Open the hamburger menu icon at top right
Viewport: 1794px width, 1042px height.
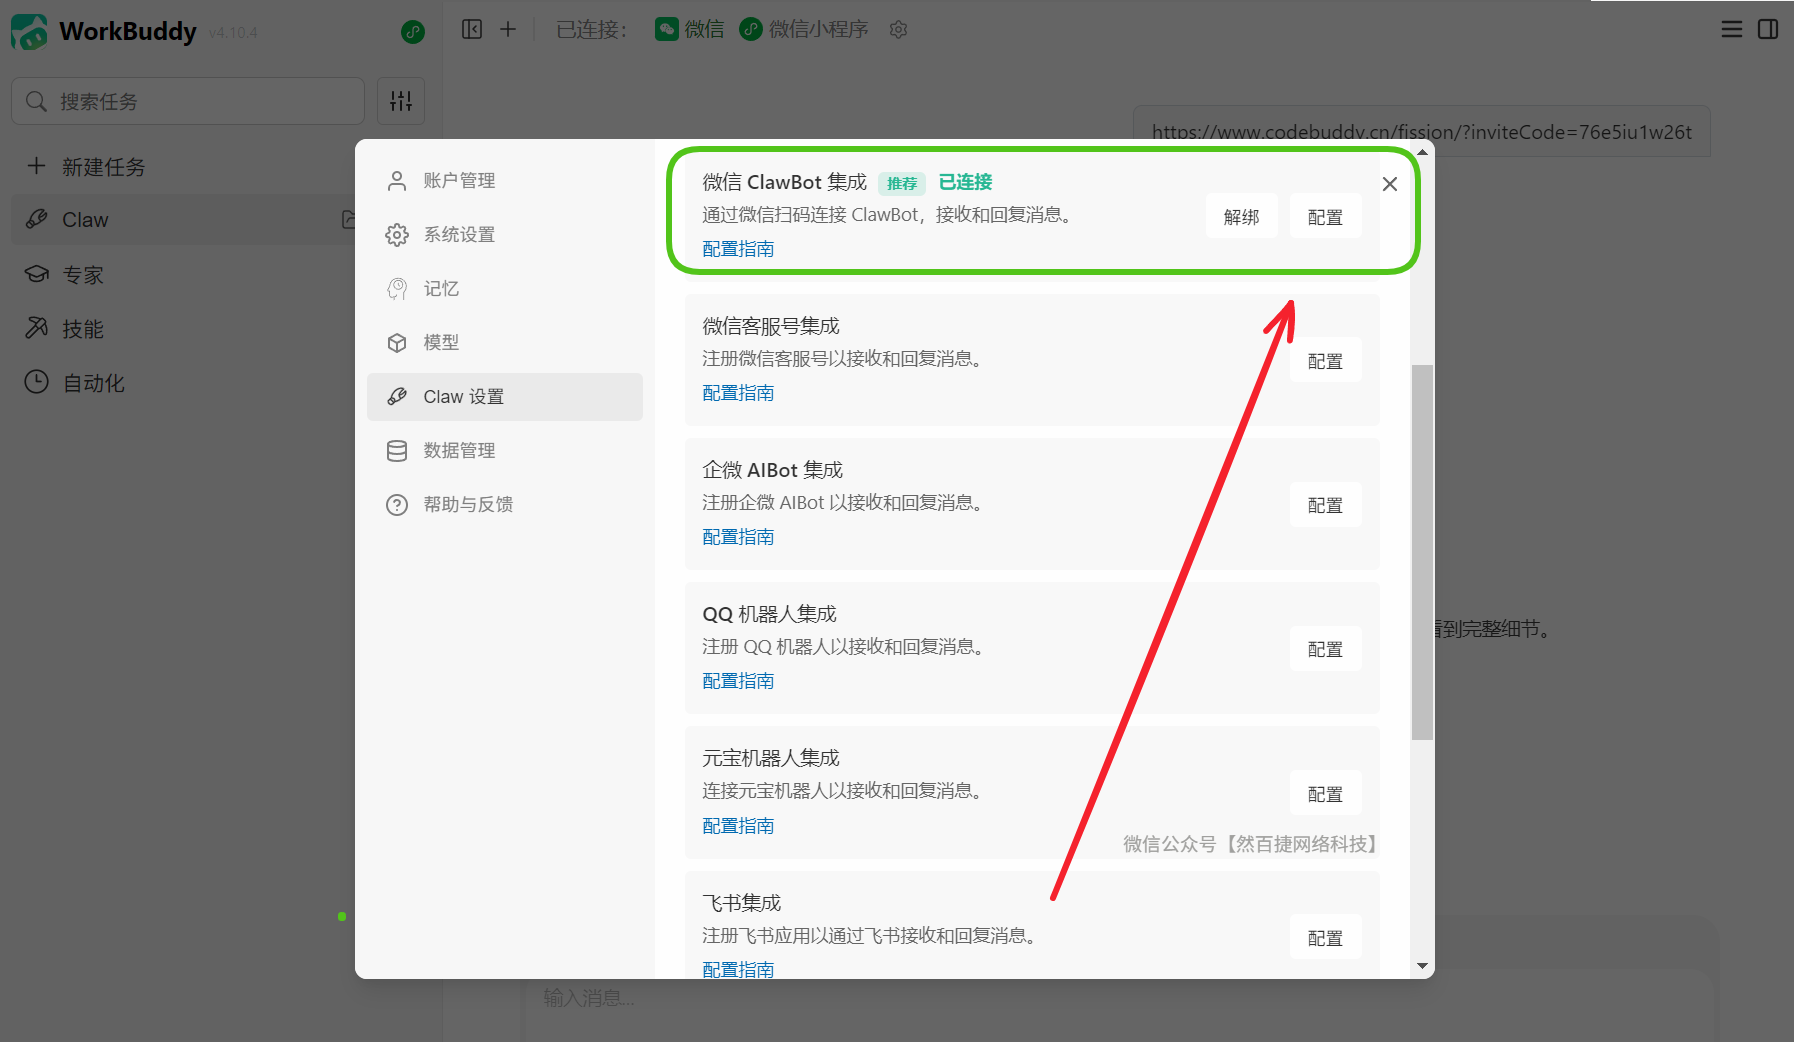tap(1732, 29)
